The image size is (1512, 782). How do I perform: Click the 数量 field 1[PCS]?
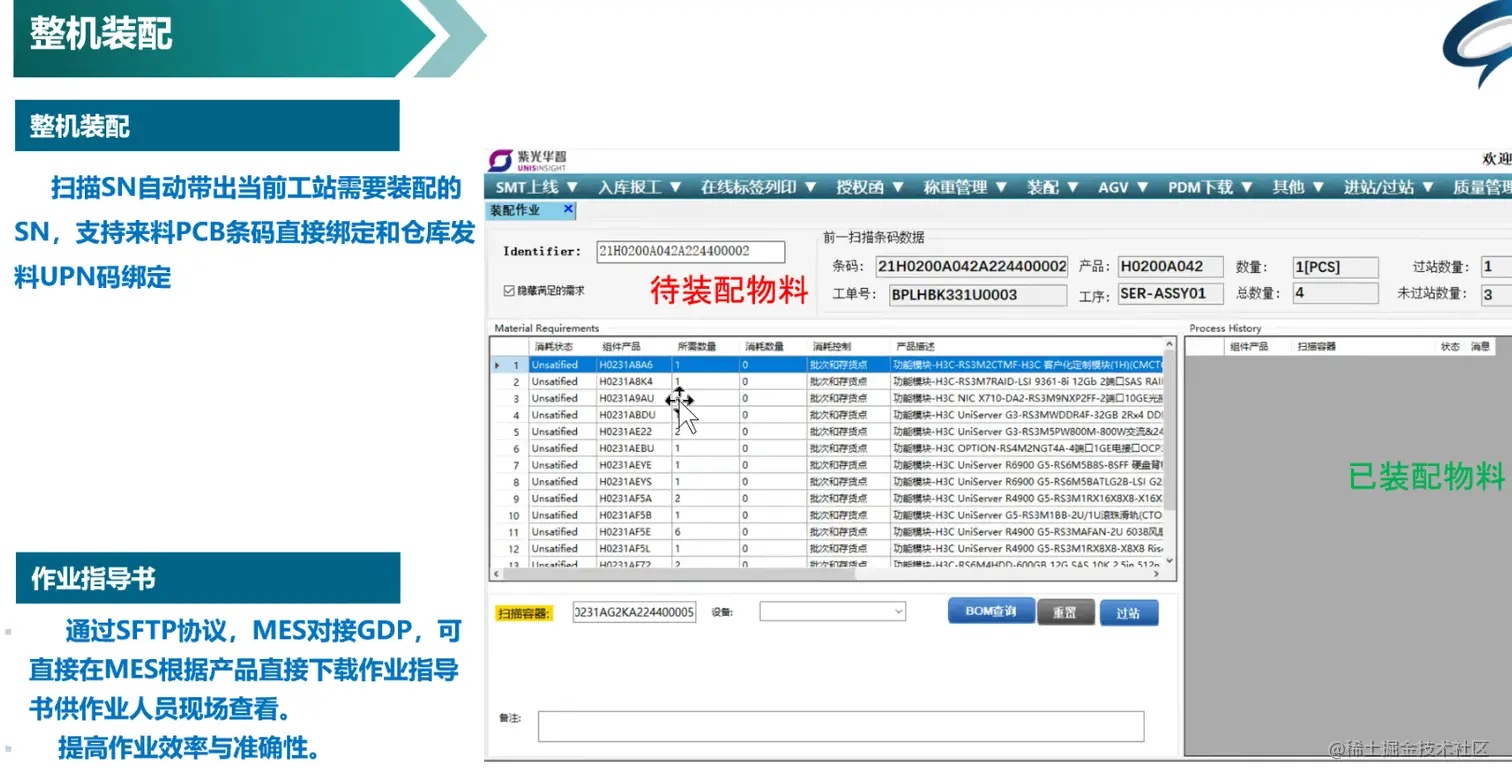click(1335, 267)
